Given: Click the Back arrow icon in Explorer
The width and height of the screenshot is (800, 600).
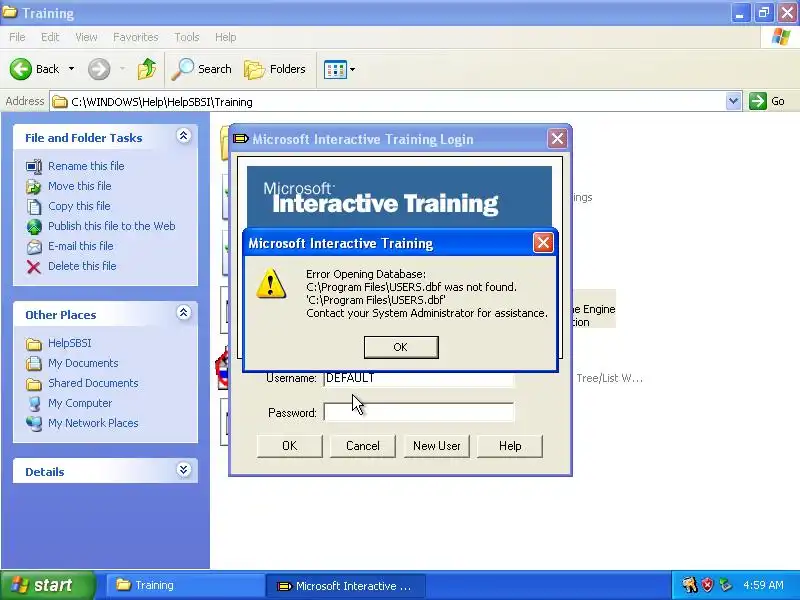Looking at the screenshot, I should [21, 69].
